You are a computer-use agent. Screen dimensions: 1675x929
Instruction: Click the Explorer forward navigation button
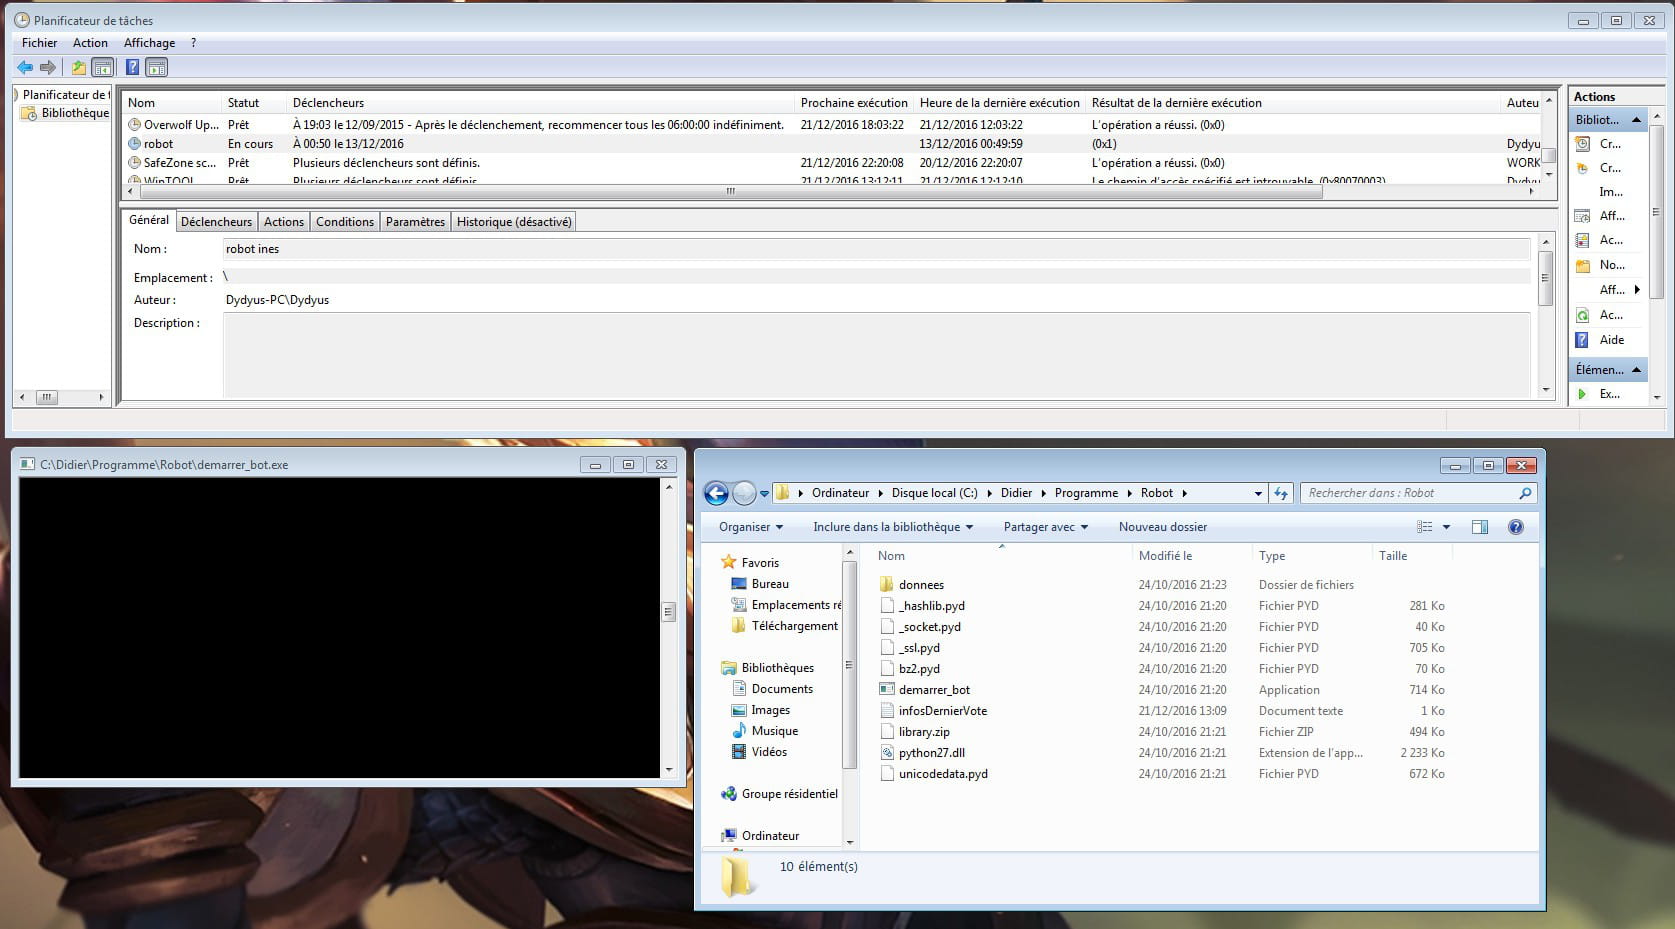coord(744,493)
